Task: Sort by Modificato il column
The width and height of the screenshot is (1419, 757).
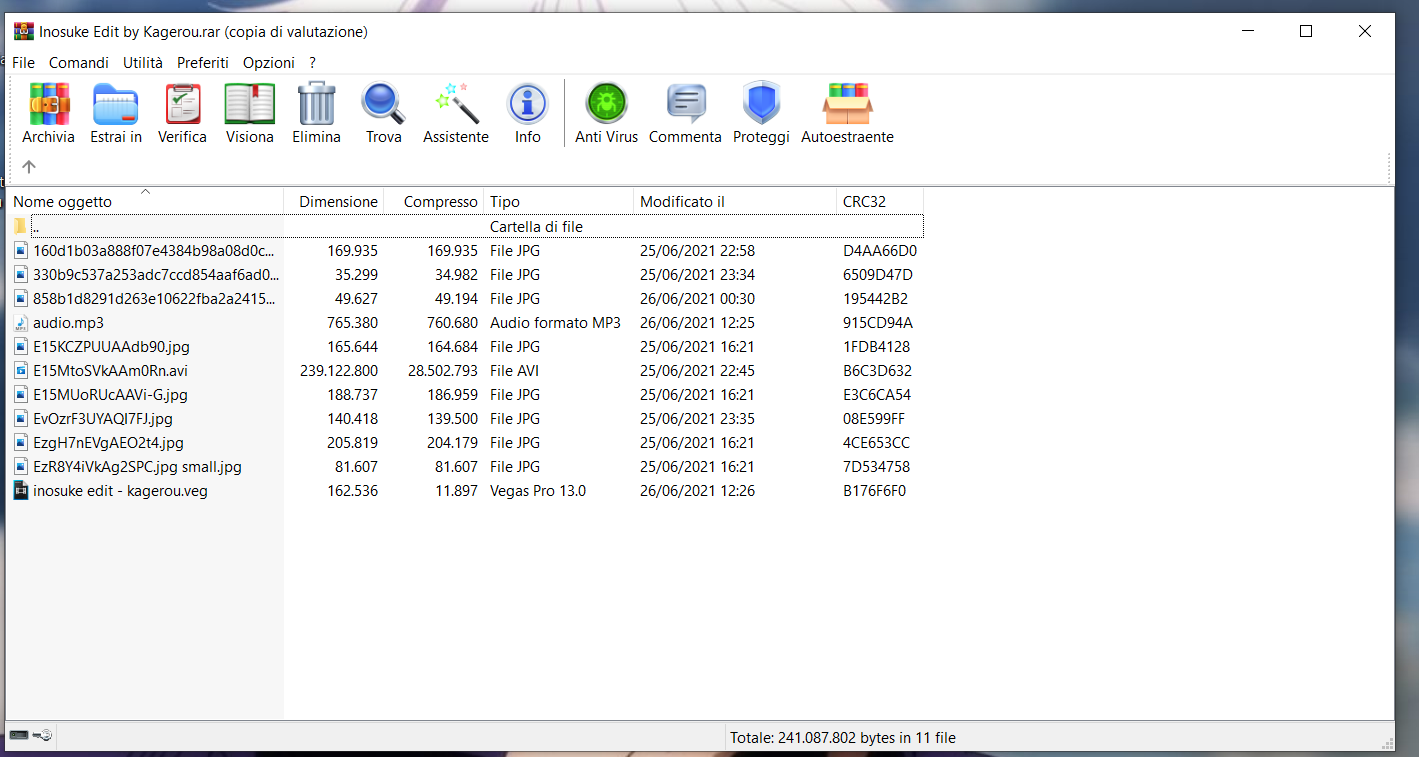Action: [735, 201]
